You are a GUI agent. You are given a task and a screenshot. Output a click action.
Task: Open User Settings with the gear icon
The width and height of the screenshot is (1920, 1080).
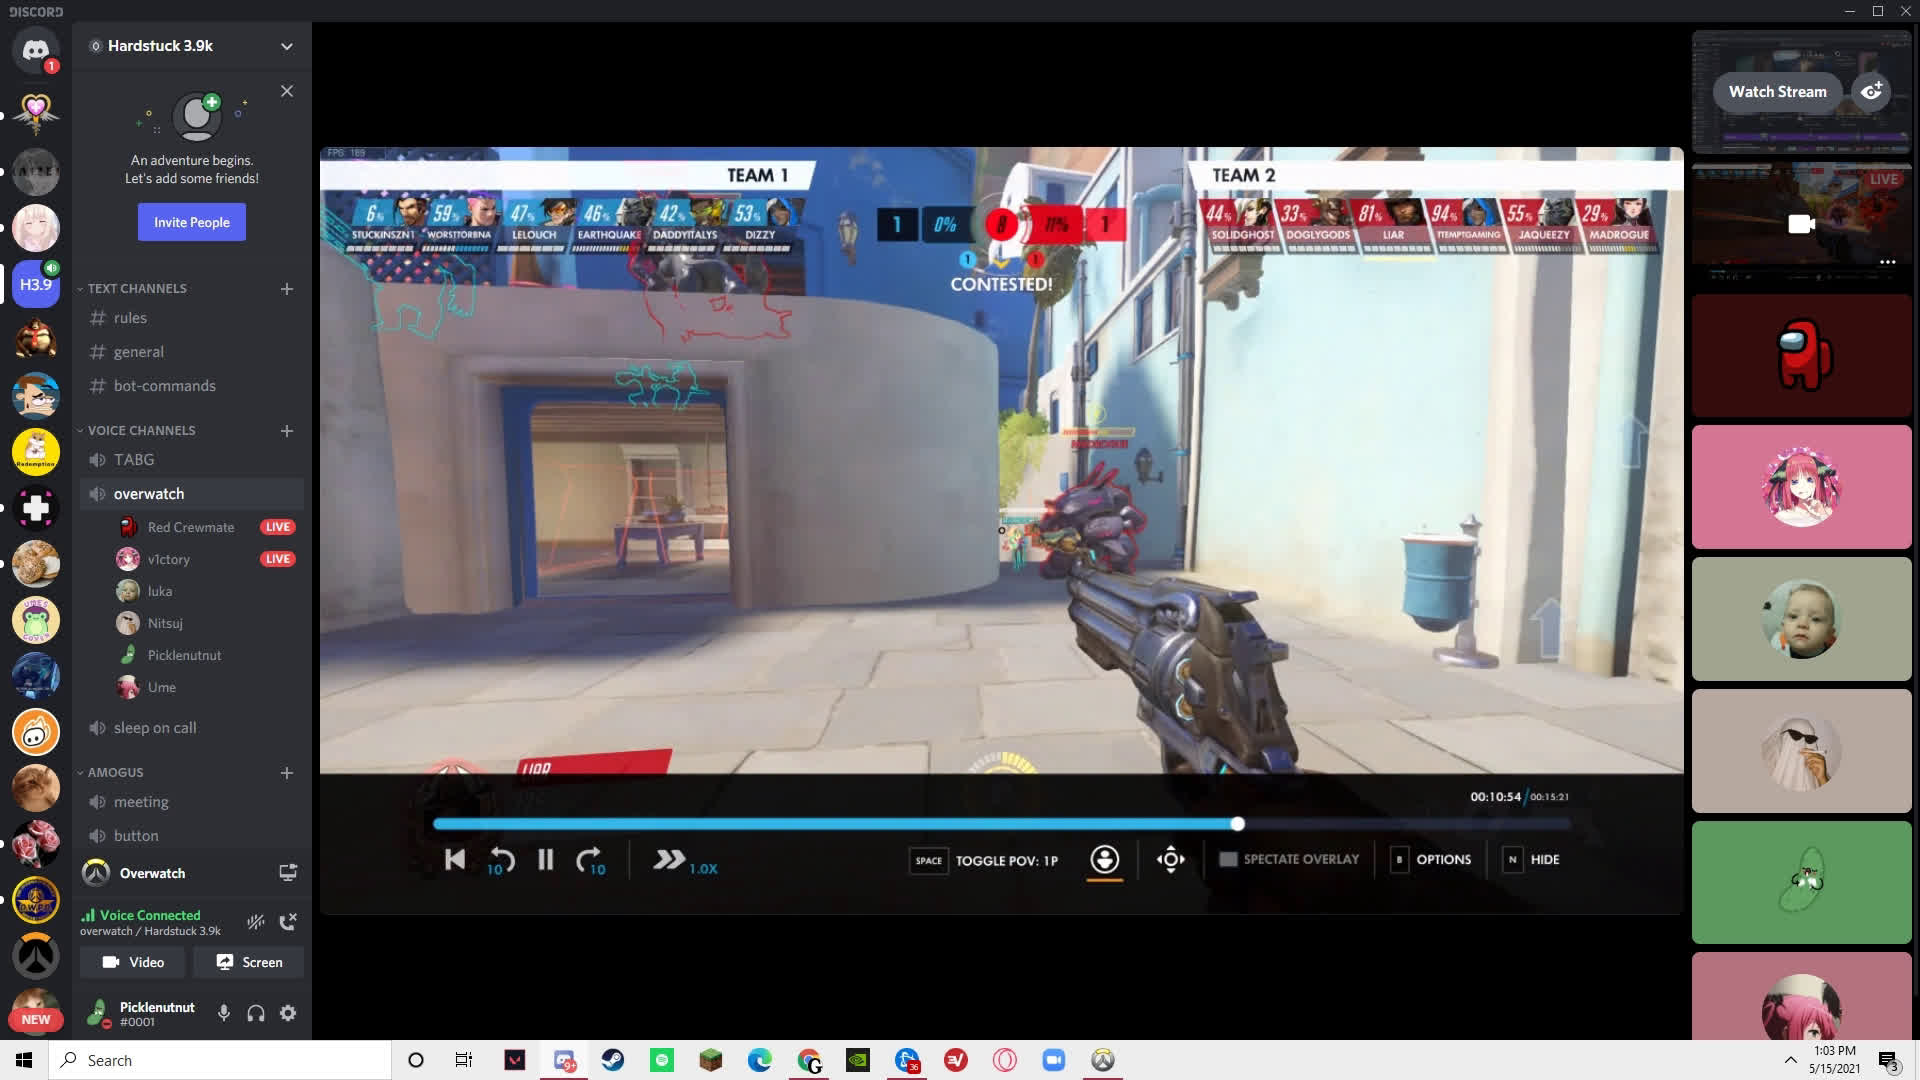point(288,1013)
